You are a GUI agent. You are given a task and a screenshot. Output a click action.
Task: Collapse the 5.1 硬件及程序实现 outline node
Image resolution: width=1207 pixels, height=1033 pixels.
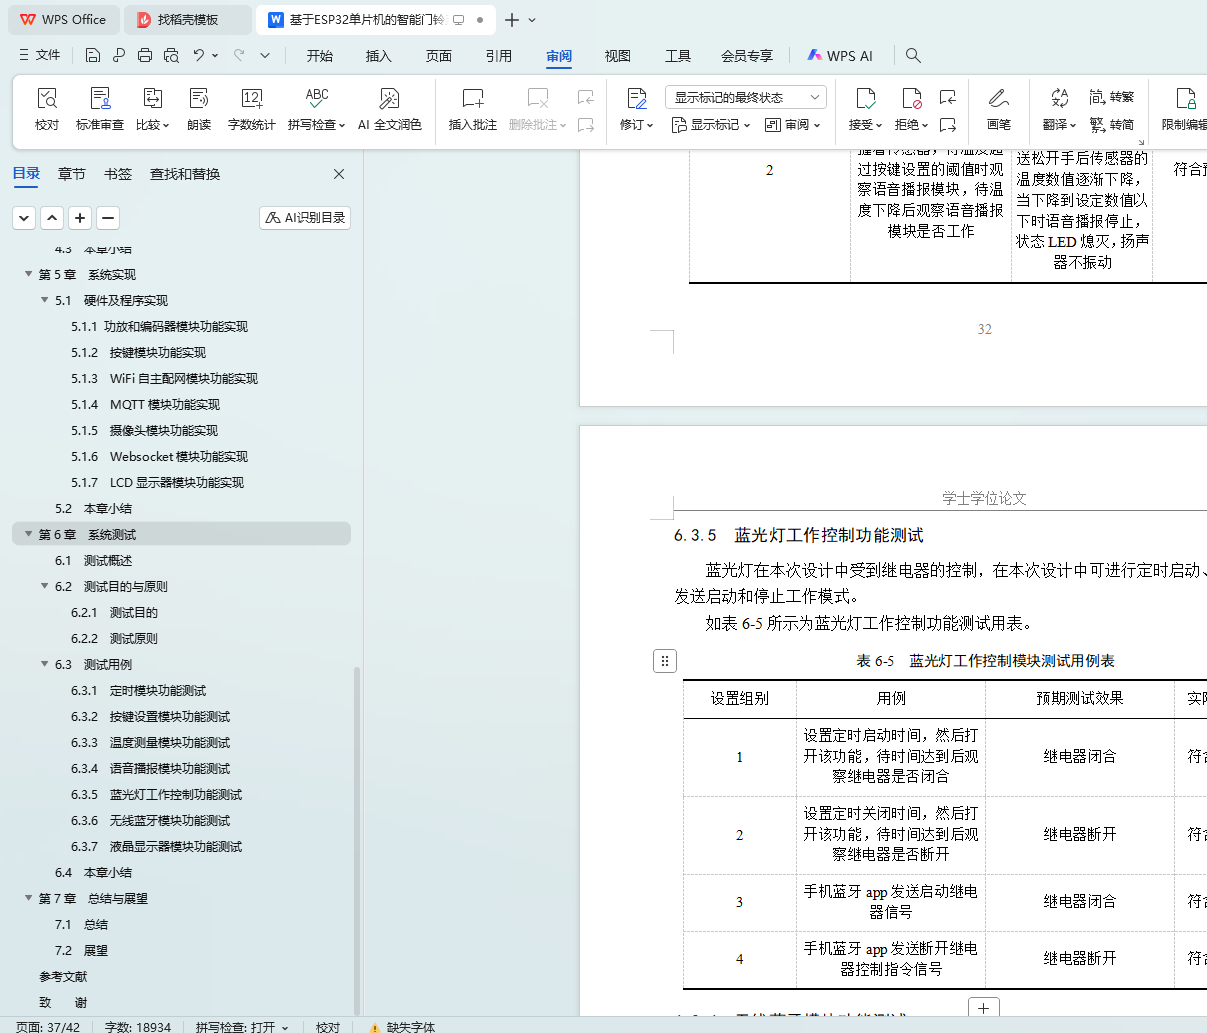click(45, 299)
